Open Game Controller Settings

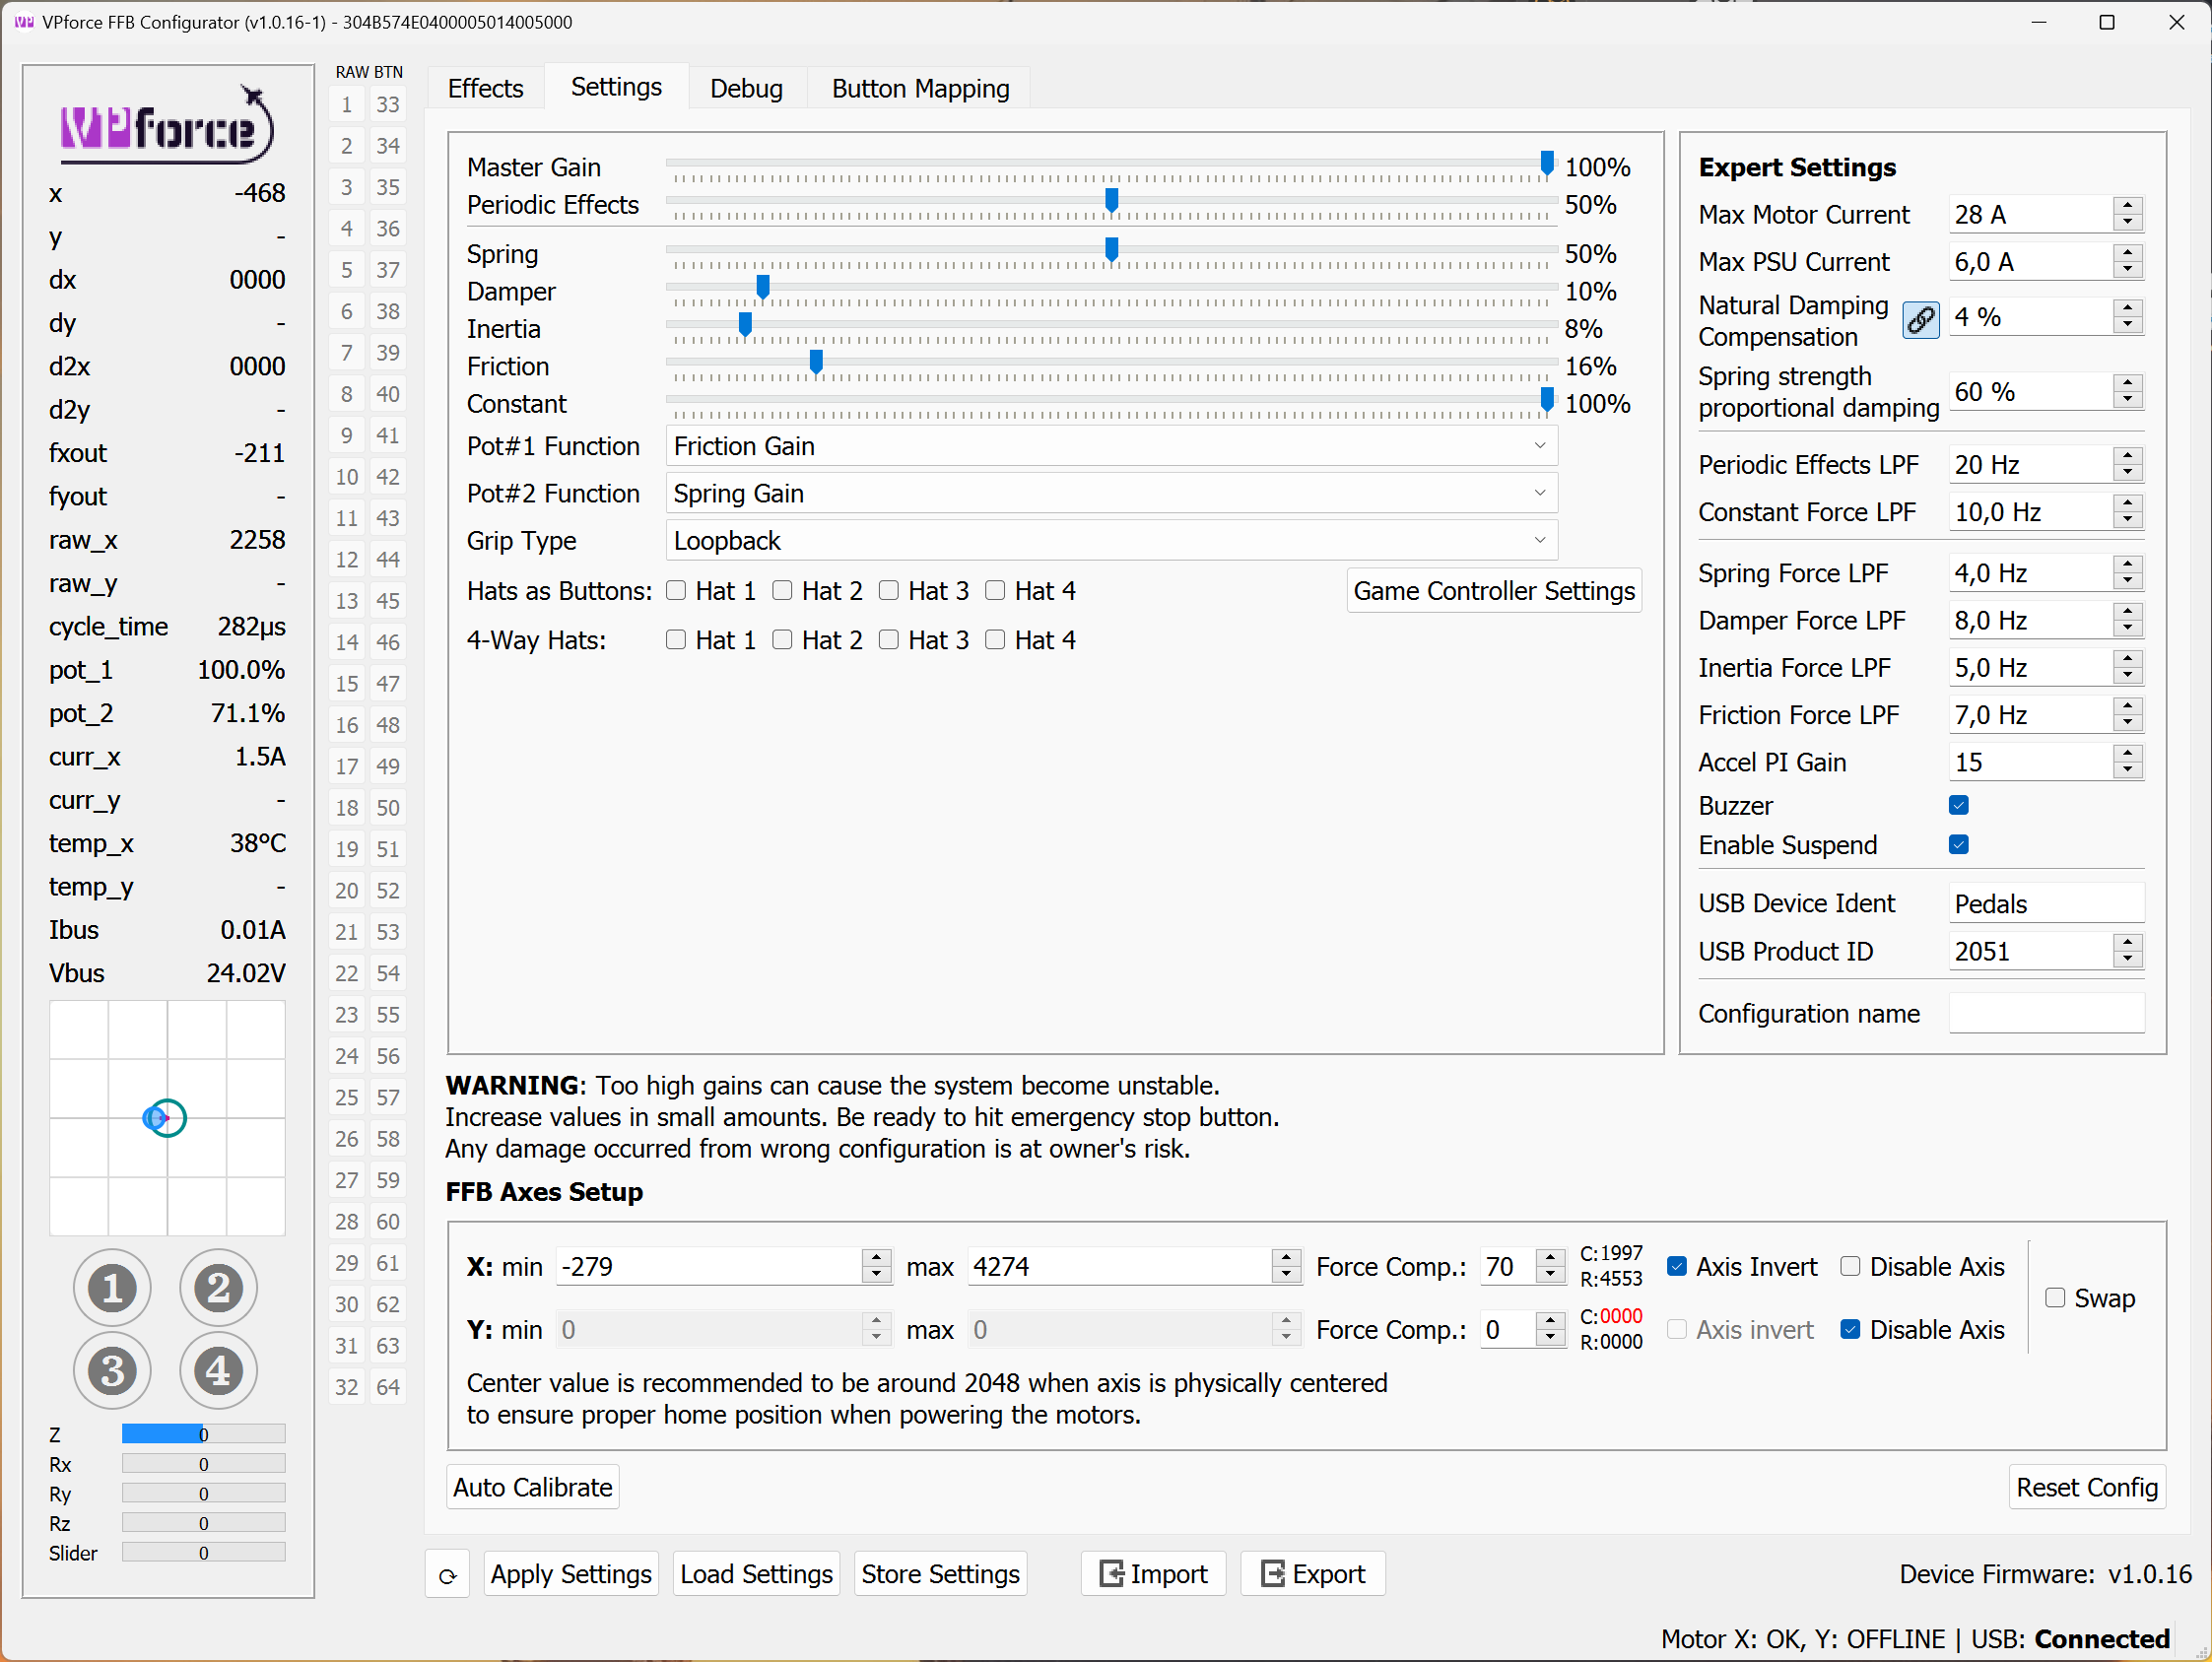click(x=1493, y=590)
